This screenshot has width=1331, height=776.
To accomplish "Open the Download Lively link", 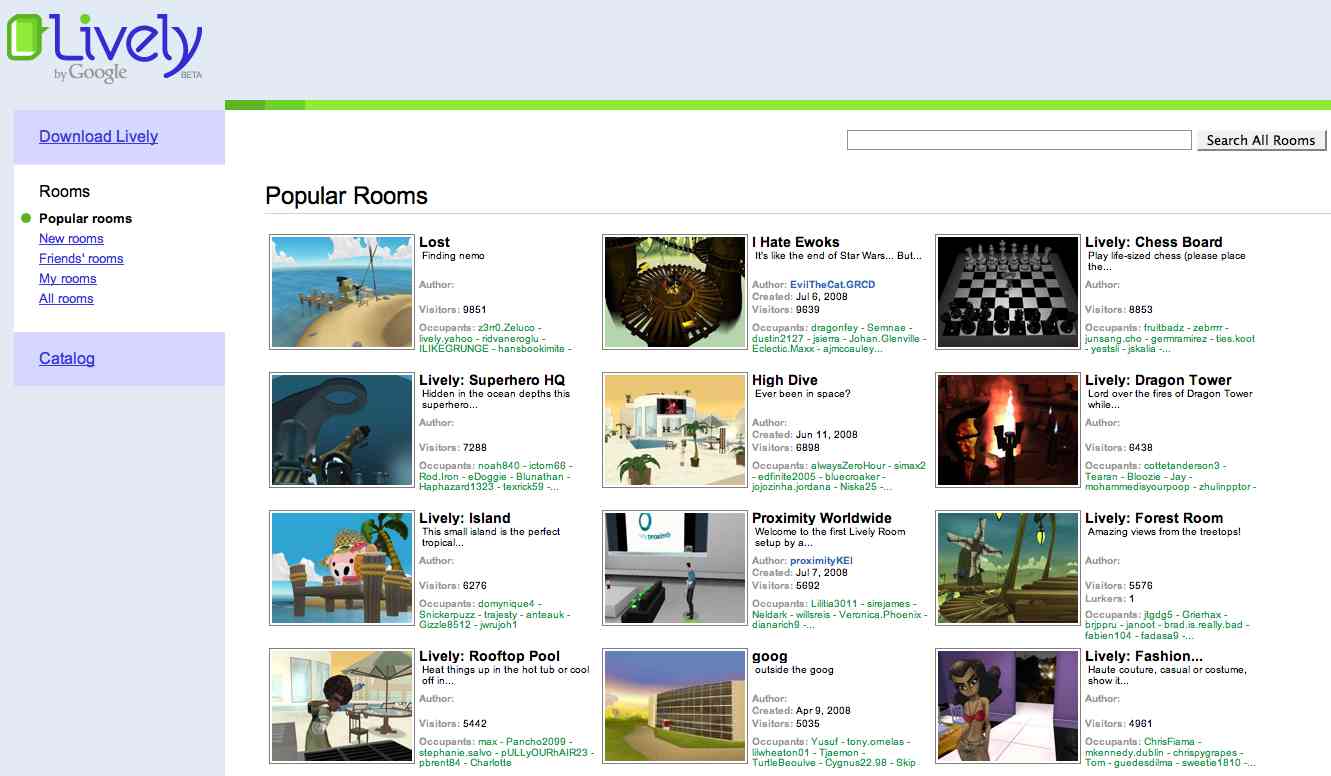I will coord(98,137).
